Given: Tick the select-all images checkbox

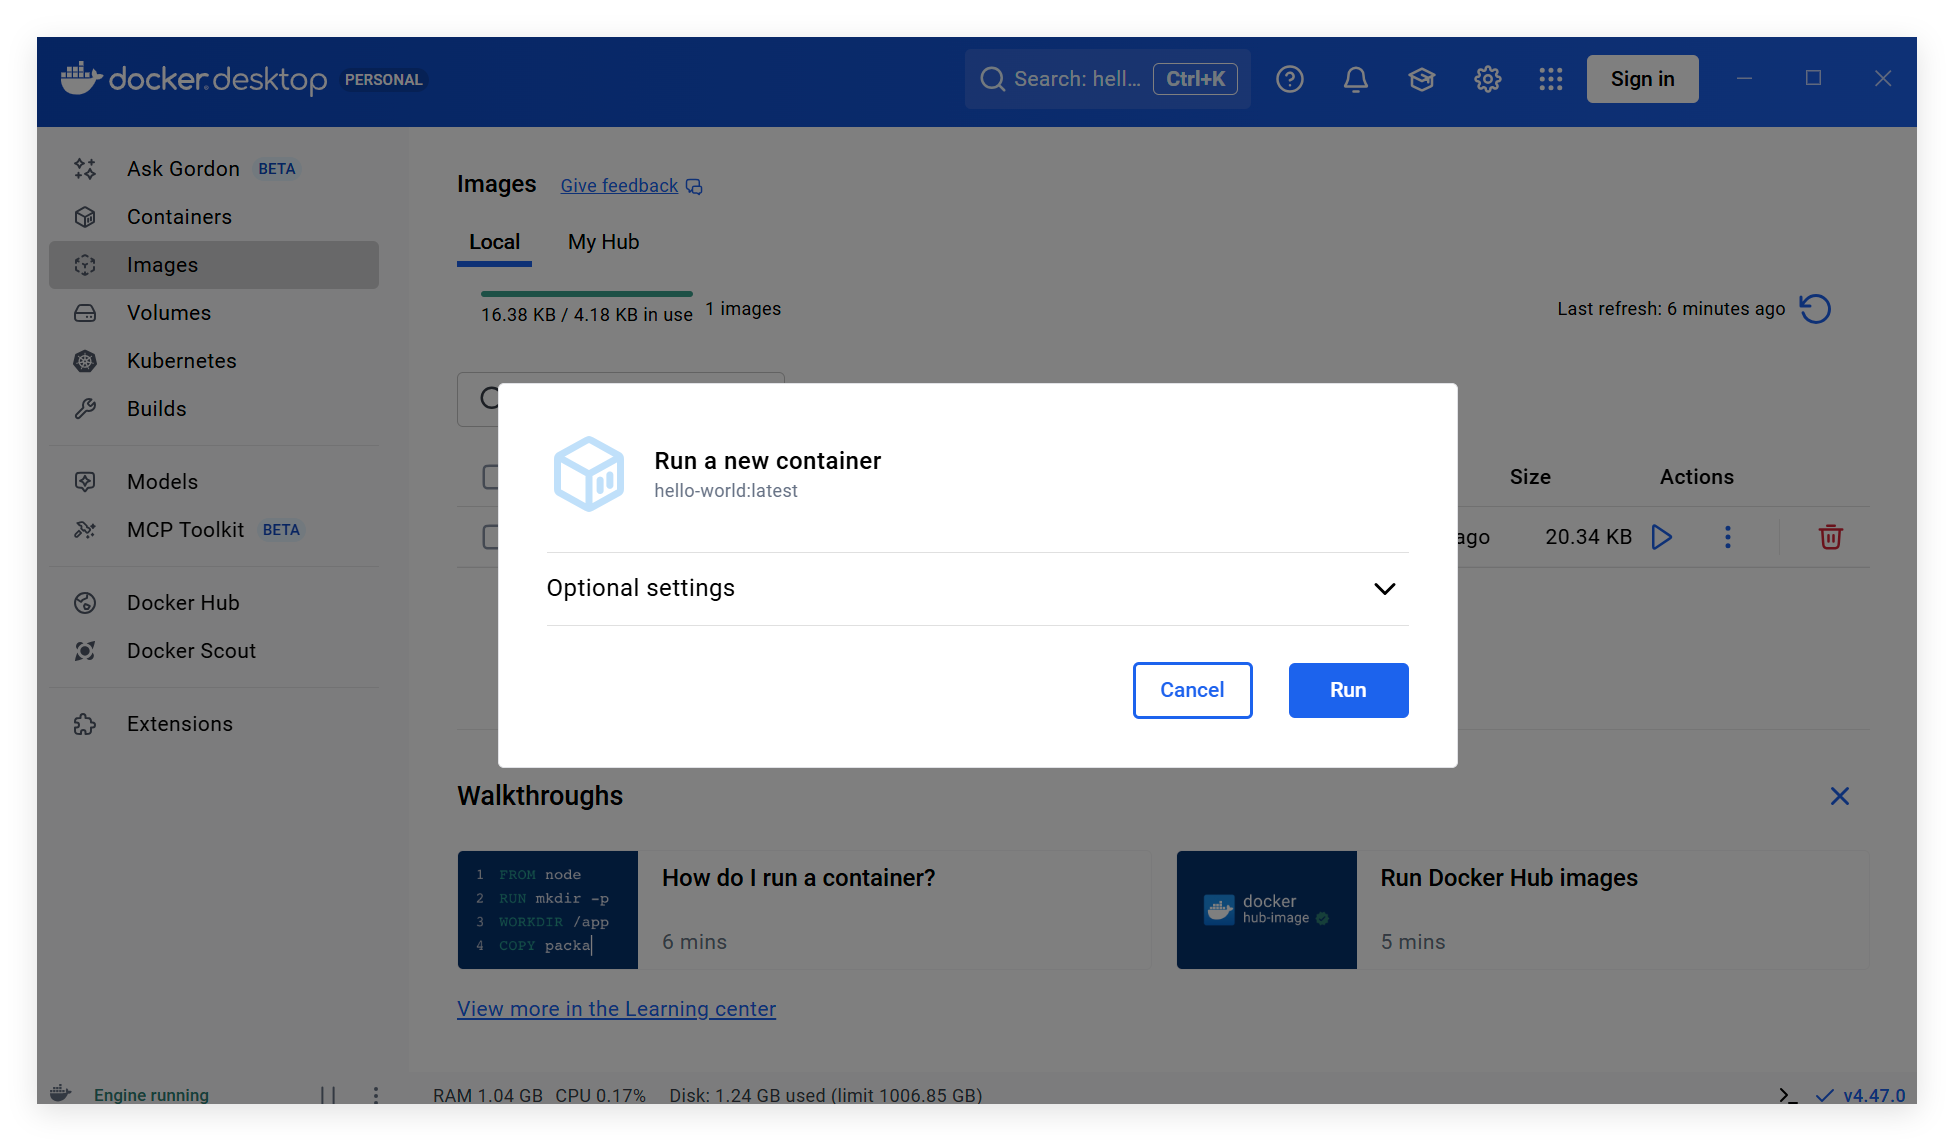Looking at the screenshot, I should [x=490, y=477].
